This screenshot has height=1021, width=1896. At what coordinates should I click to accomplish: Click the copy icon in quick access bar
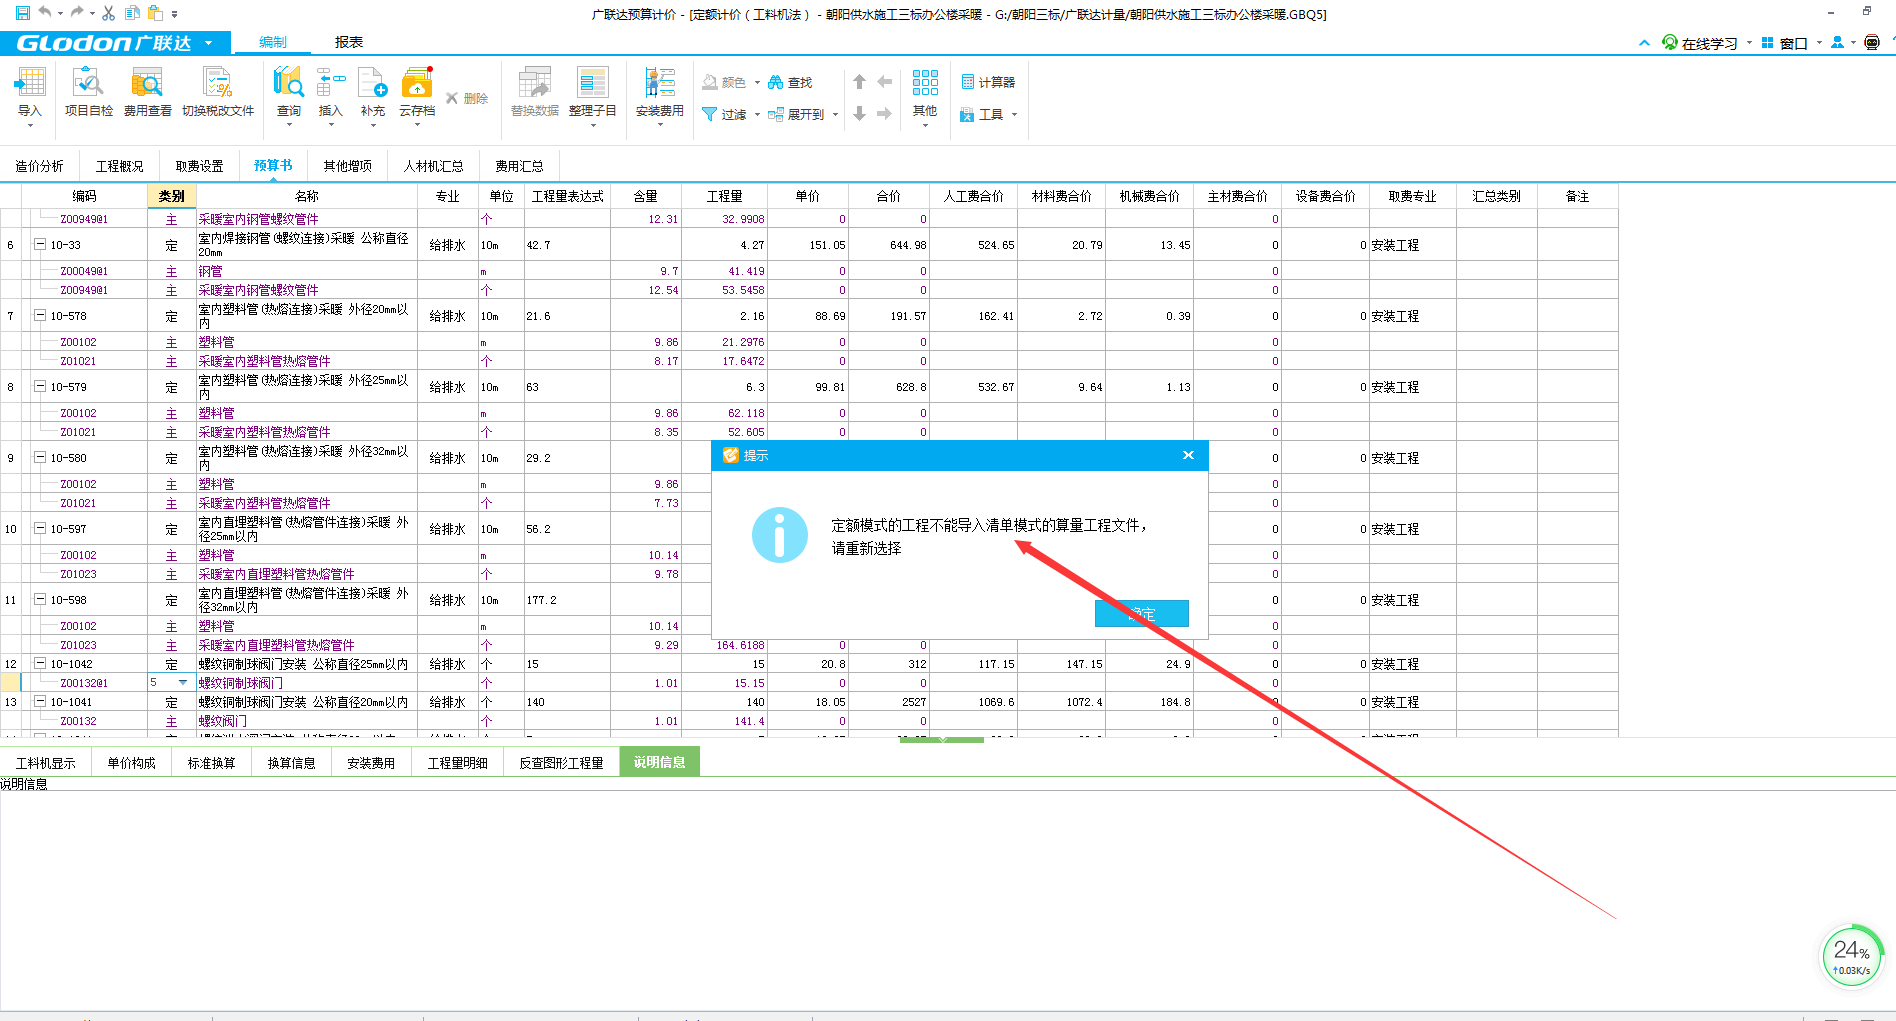pos(132,13)
